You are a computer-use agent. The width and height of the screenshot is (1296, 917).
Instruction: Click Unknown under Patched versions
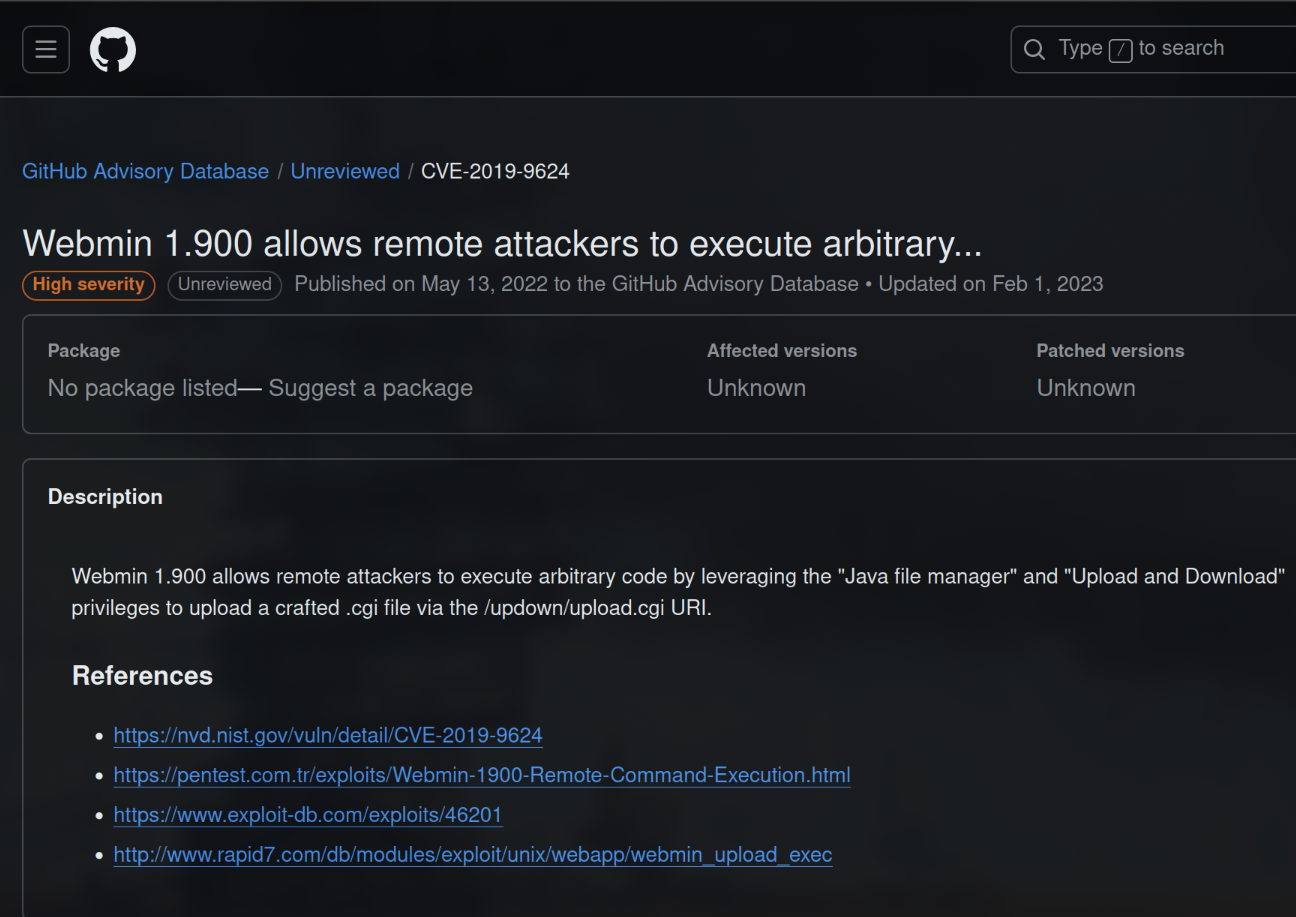click(x=1085, y=388)
